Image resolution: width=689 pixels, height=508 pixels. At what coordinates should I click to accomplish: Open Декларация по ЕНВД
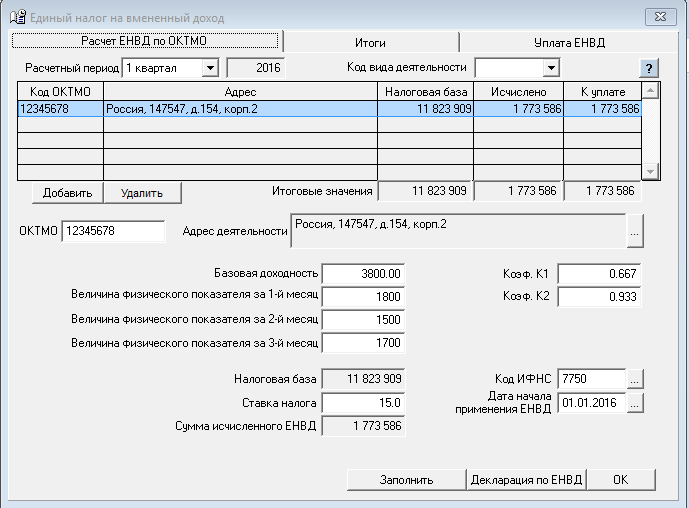[526, 480]
